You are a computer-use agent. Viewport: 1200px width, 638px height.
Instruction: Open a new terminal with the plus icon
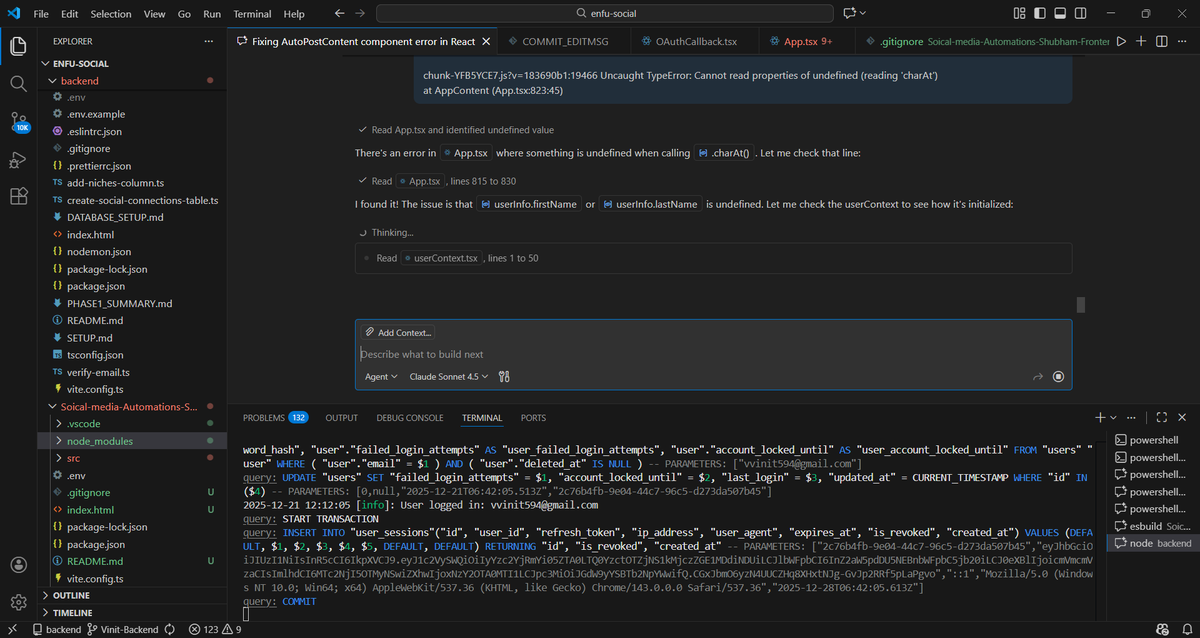click(x=1102, y=418)
